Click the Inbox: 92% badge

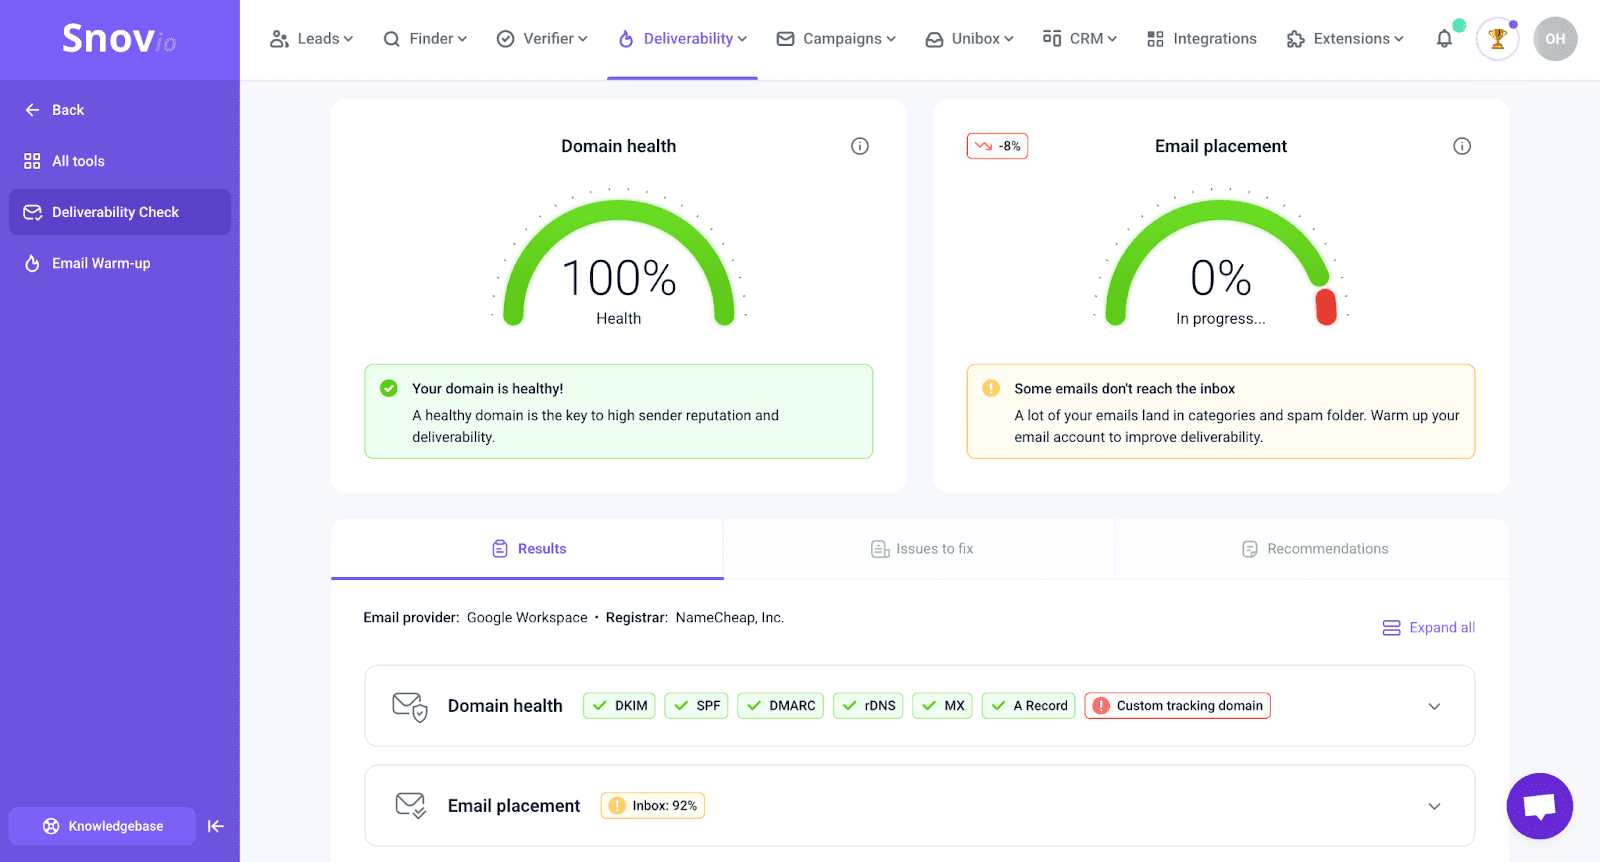pos(653,806)
